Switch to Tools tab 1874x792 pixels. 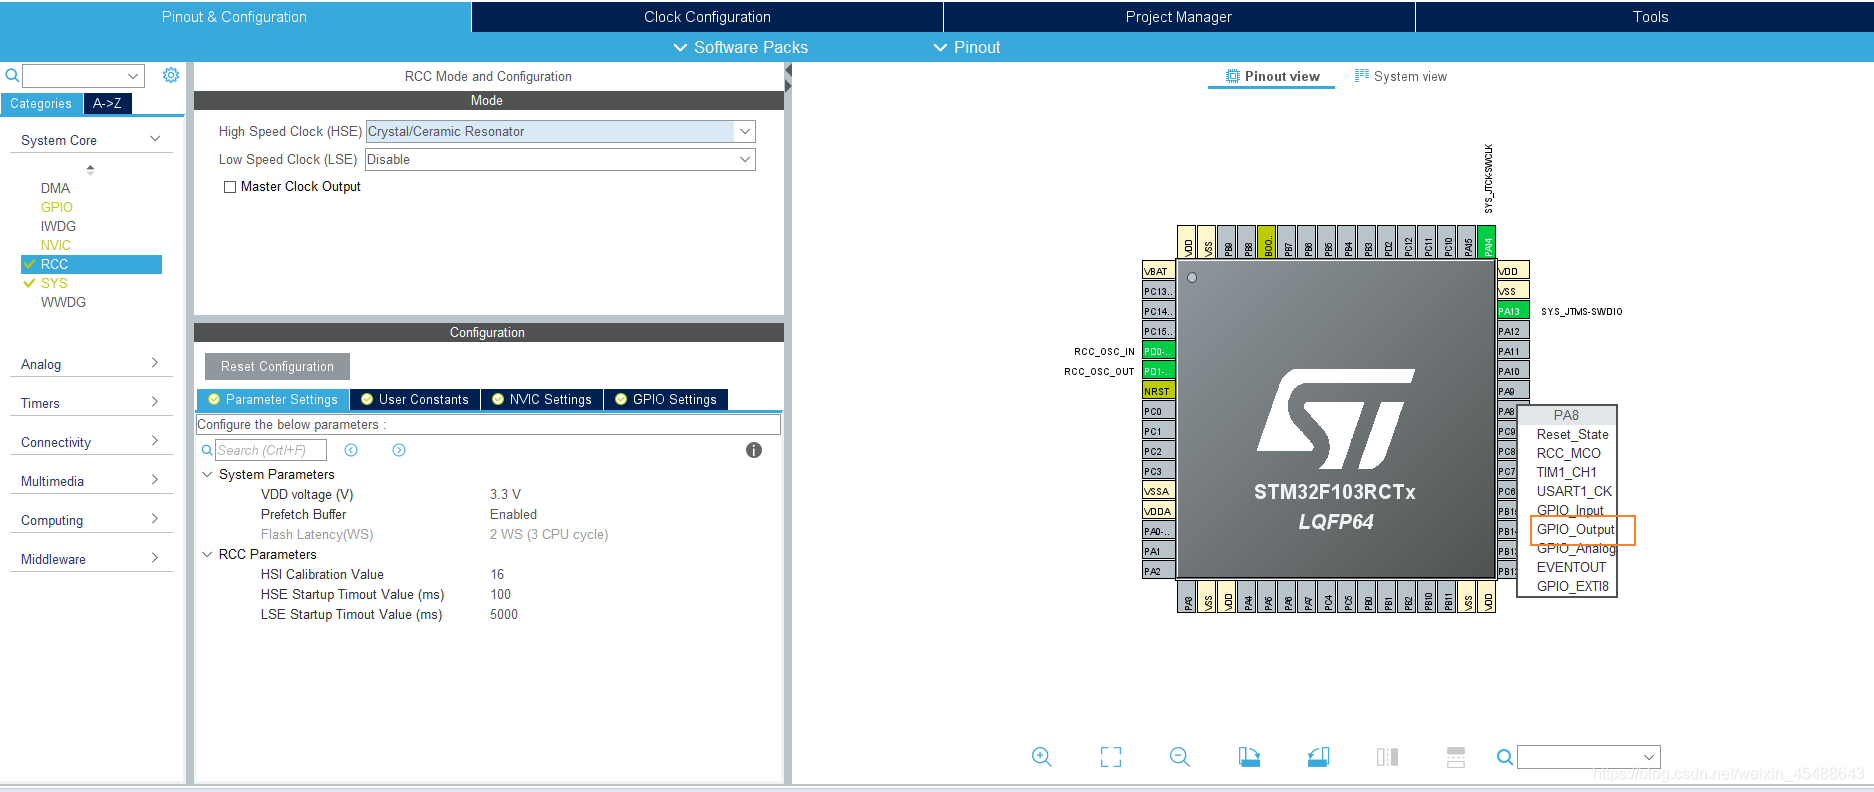tap(1645, 17)
